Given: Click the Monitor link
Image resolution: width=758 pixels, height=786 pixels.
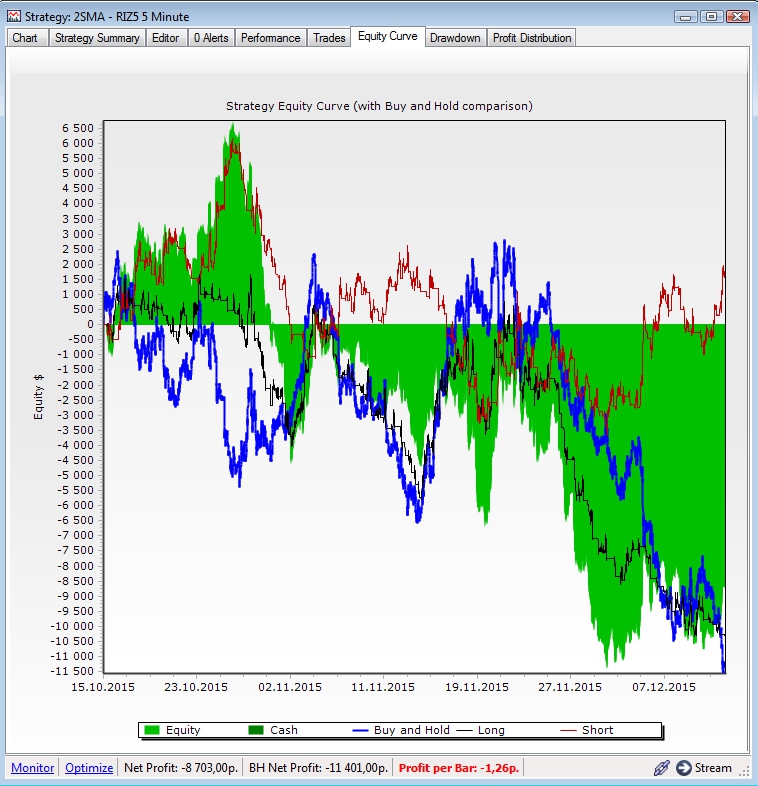Looking at the screenshot, I should [x=33, y=767].
